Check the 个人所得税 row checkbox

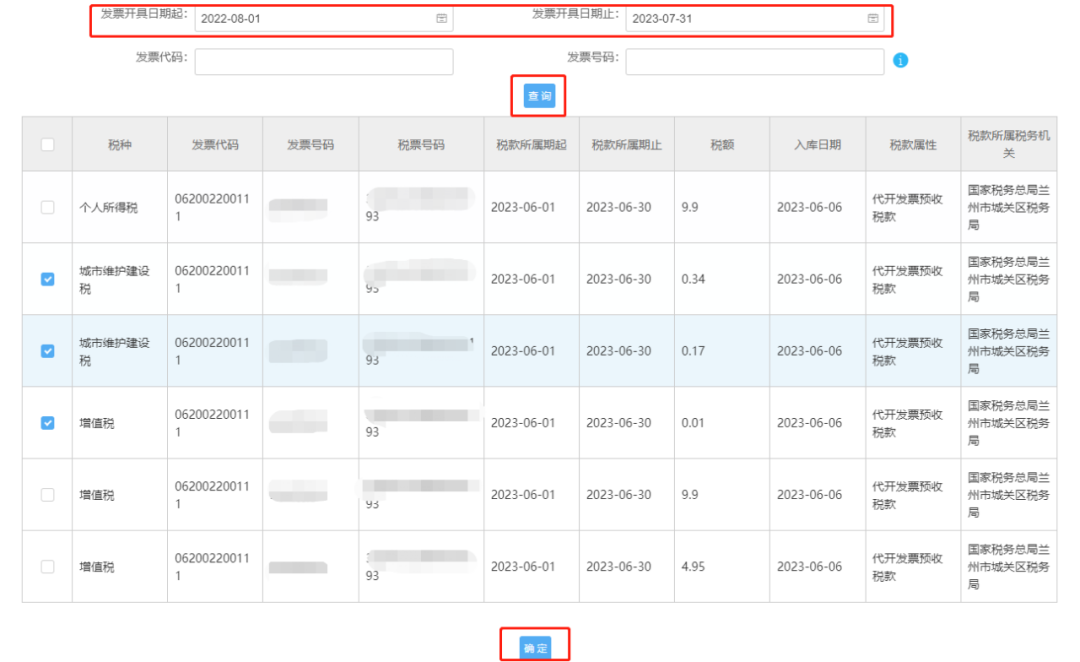click(48, 207)
